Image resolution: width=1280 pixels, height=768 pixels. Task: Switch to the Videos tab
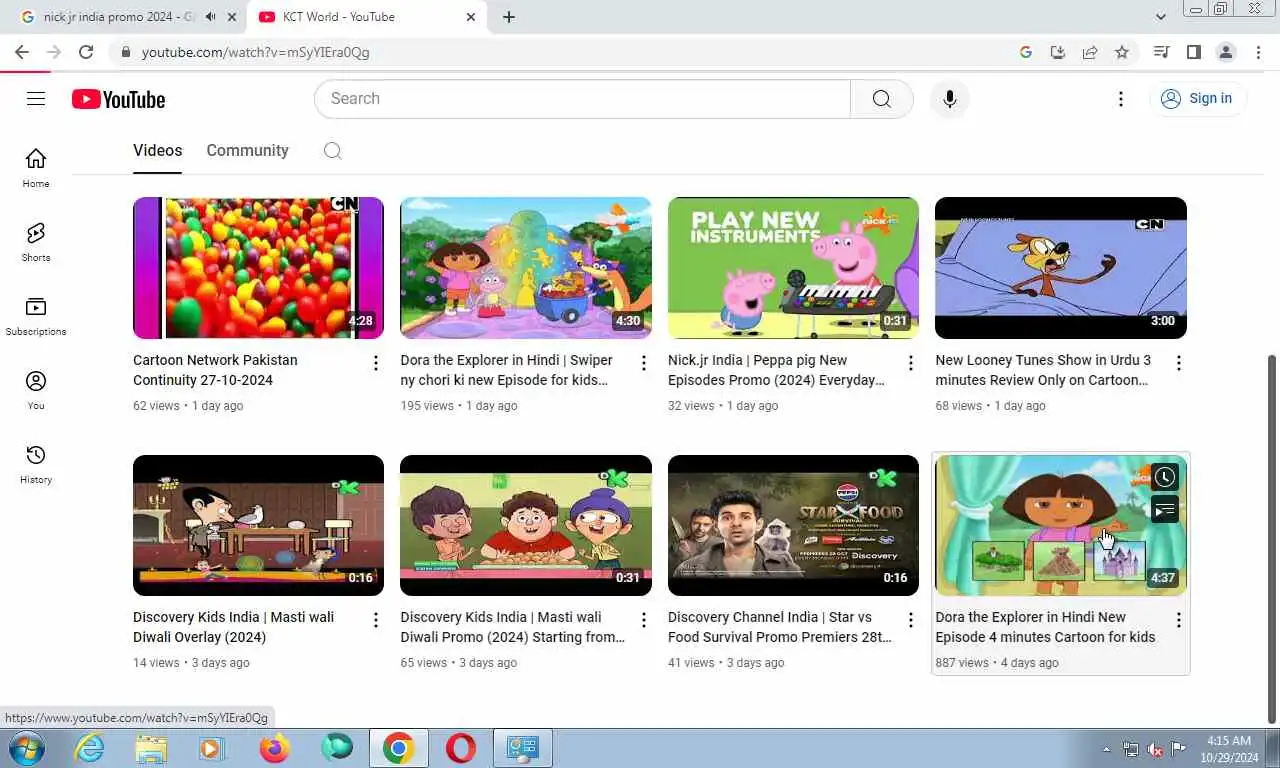pyautogui.click(x=157, y=151)
